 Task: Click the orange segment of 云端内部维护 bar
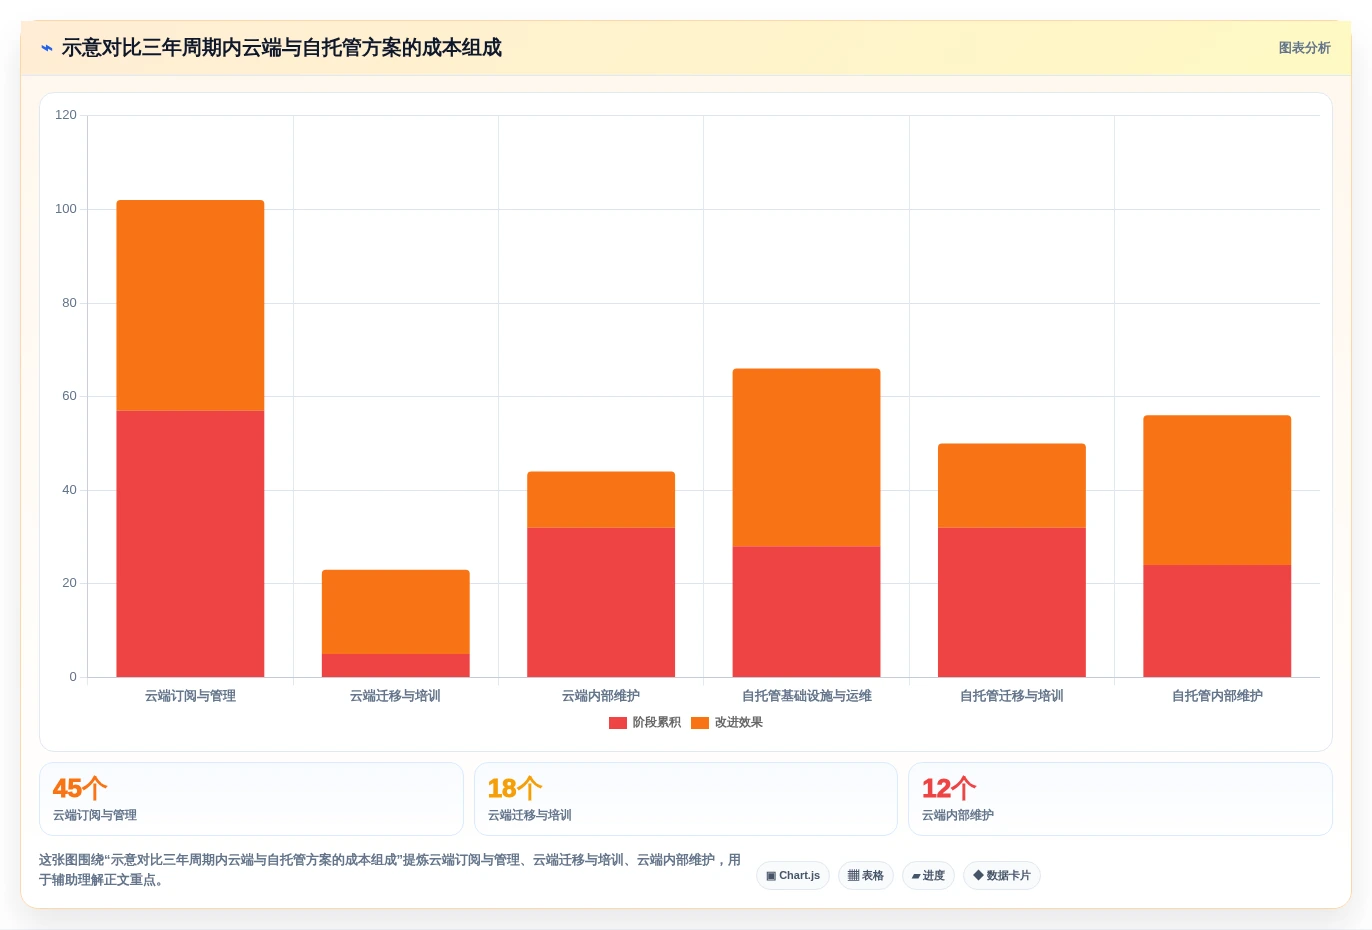(x=601, y=499)
